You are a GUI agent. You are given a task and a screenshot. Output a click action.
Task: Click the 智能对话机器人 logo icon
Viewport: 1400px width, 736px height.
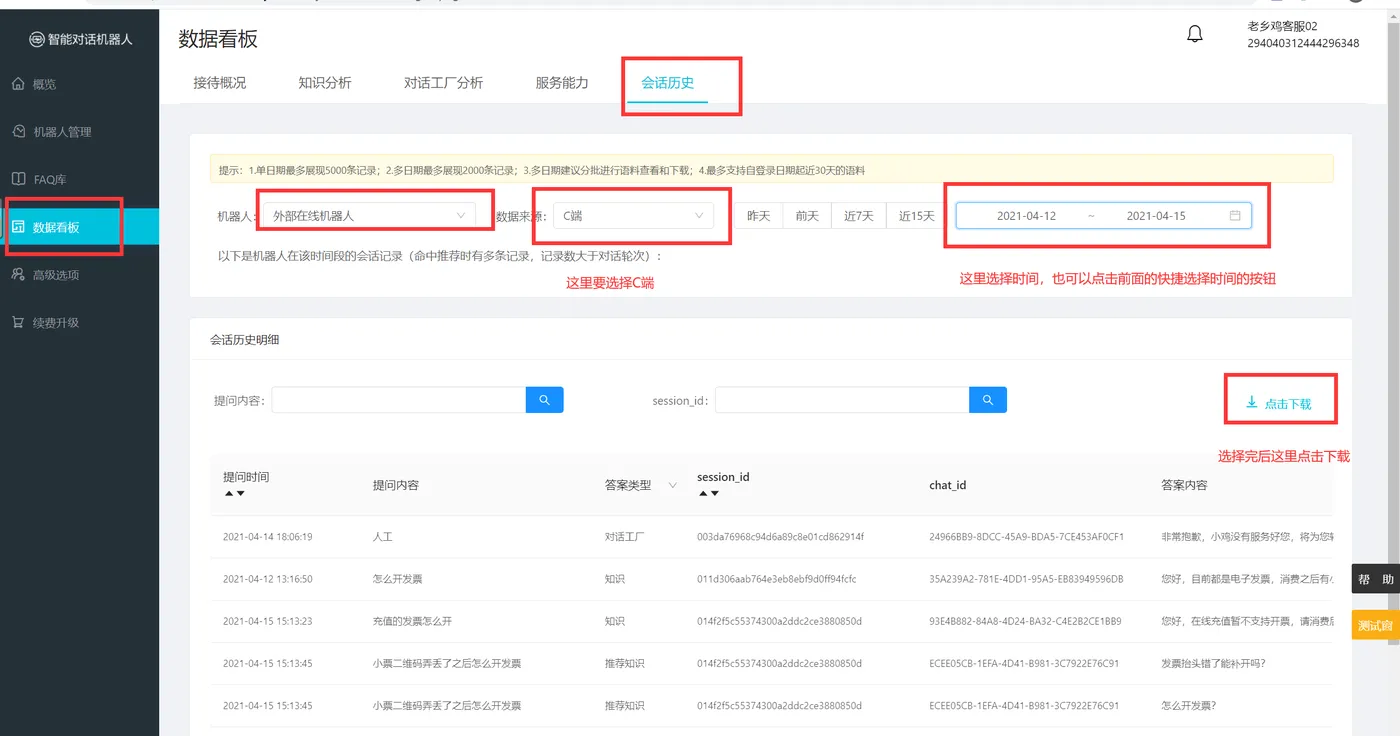37,39
